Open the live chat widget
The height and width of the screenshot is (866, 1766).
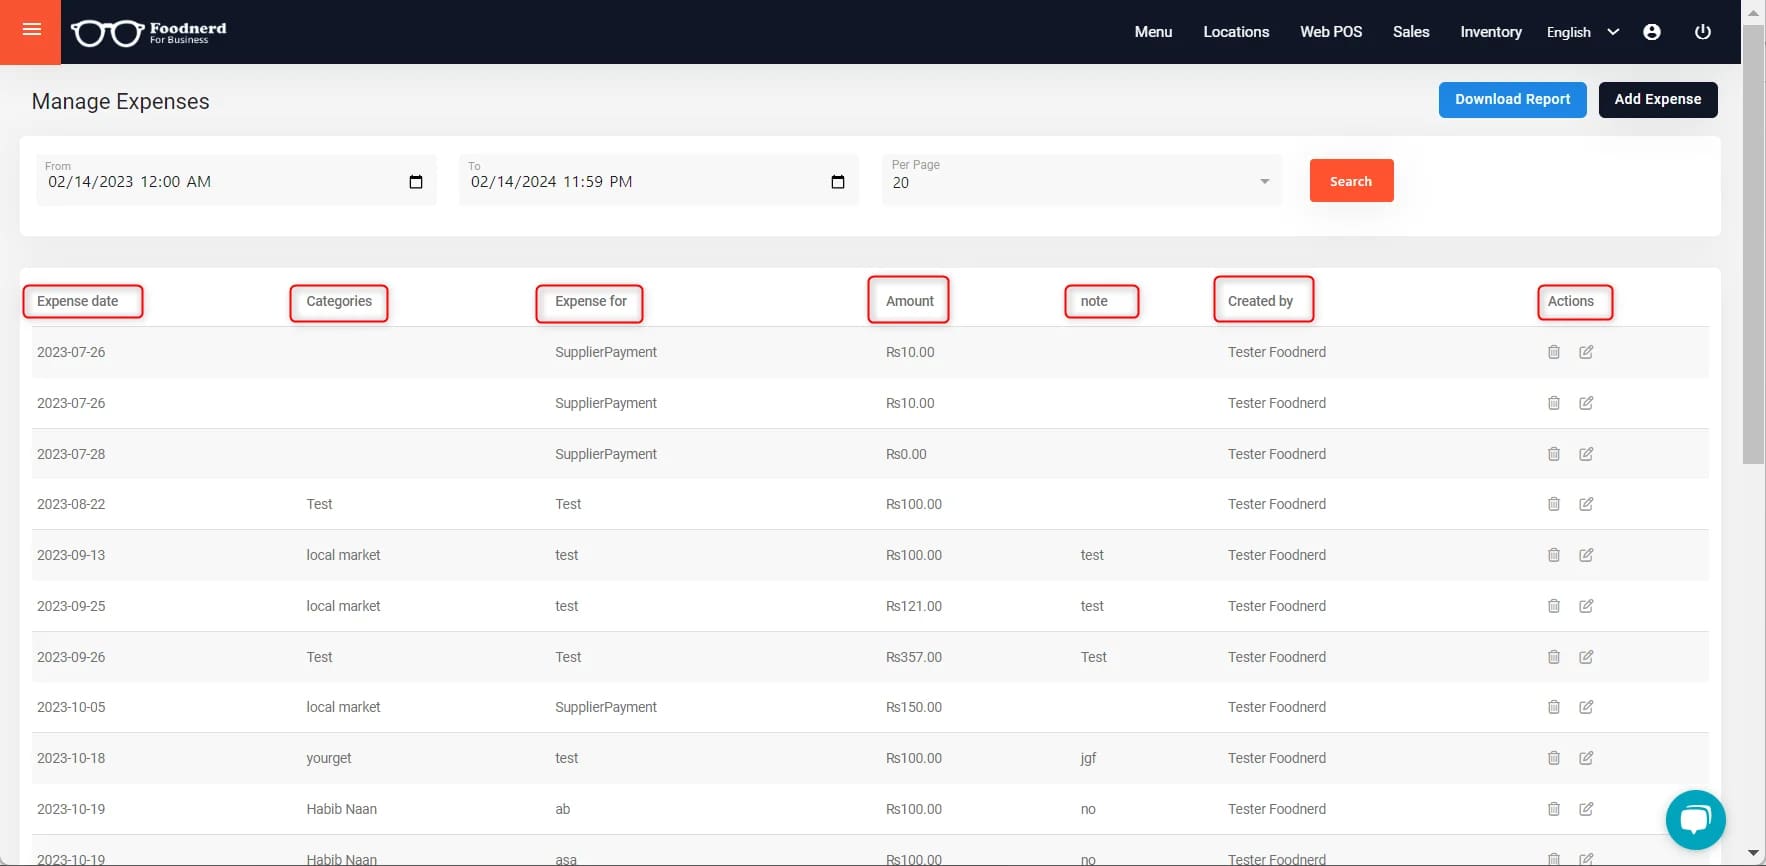(x=1695, y=819)
